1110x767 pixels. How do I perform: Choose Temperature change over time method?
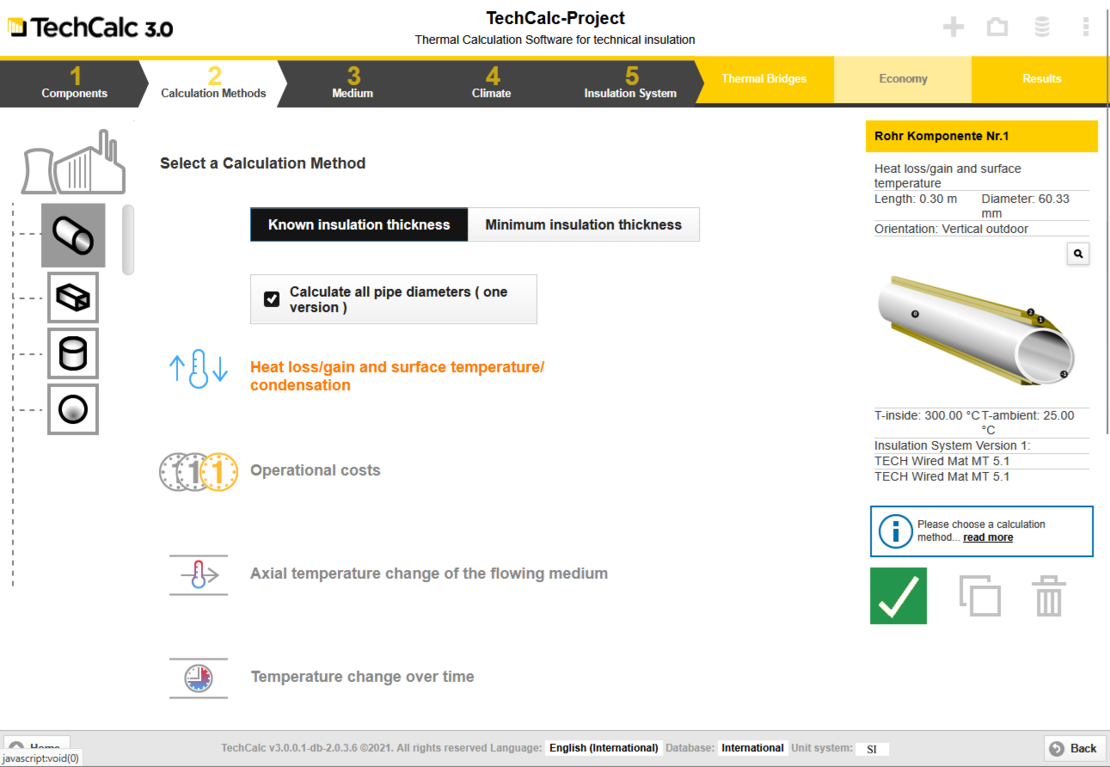click(362, 676)
